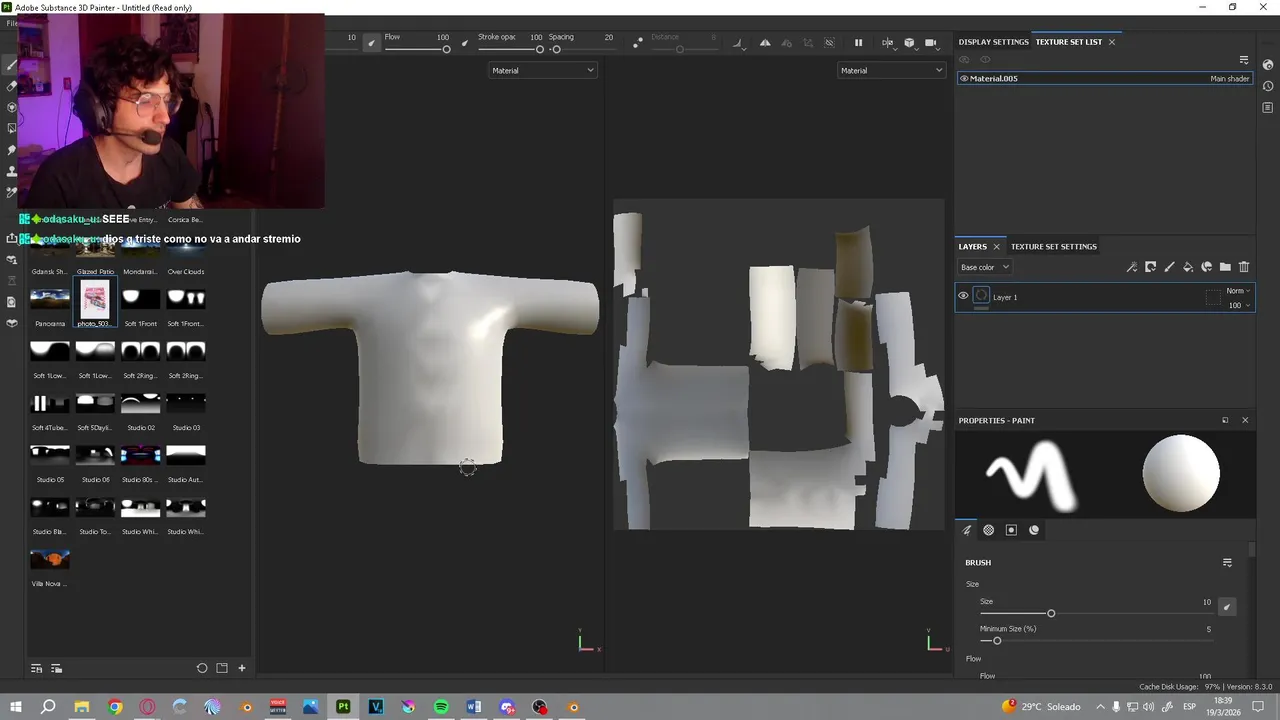
Task: Open the Log panel icon in right sidebar
Action: click(1268, 107)
